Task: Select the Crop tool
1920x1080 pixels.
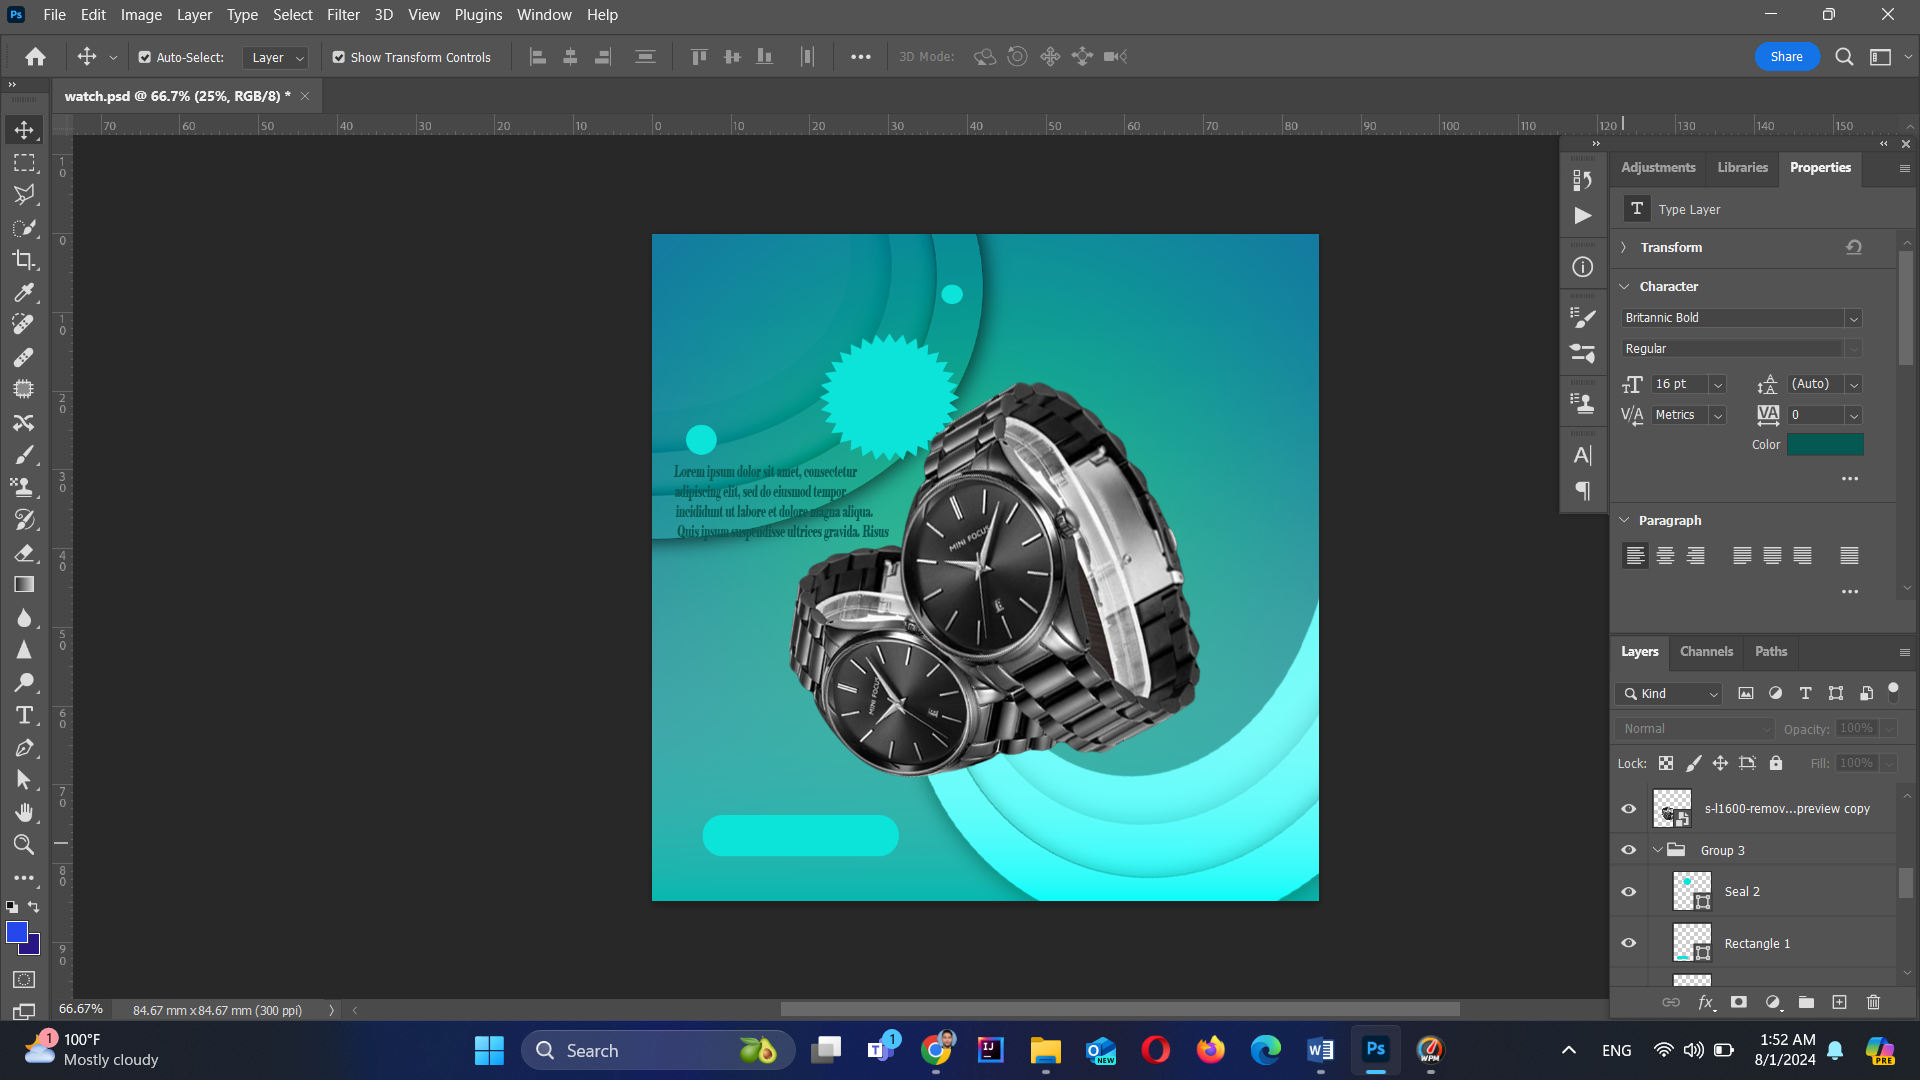Action: [x=24, y=260]
